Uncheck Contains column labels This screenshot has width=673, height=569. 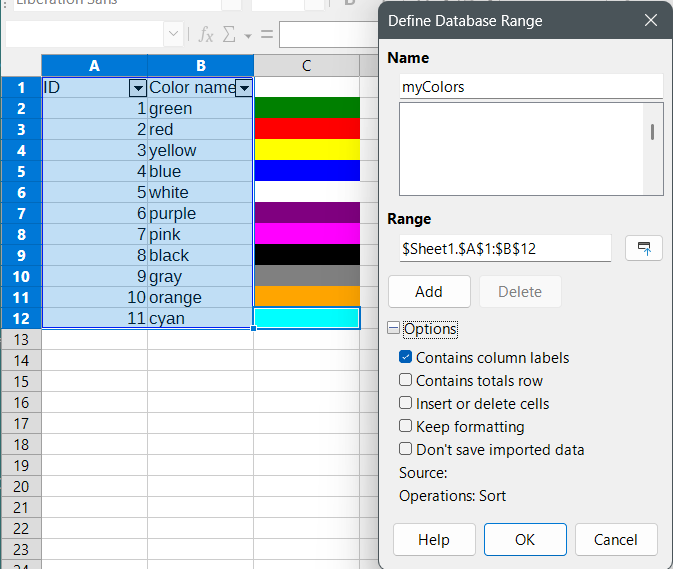coord(406,357)
